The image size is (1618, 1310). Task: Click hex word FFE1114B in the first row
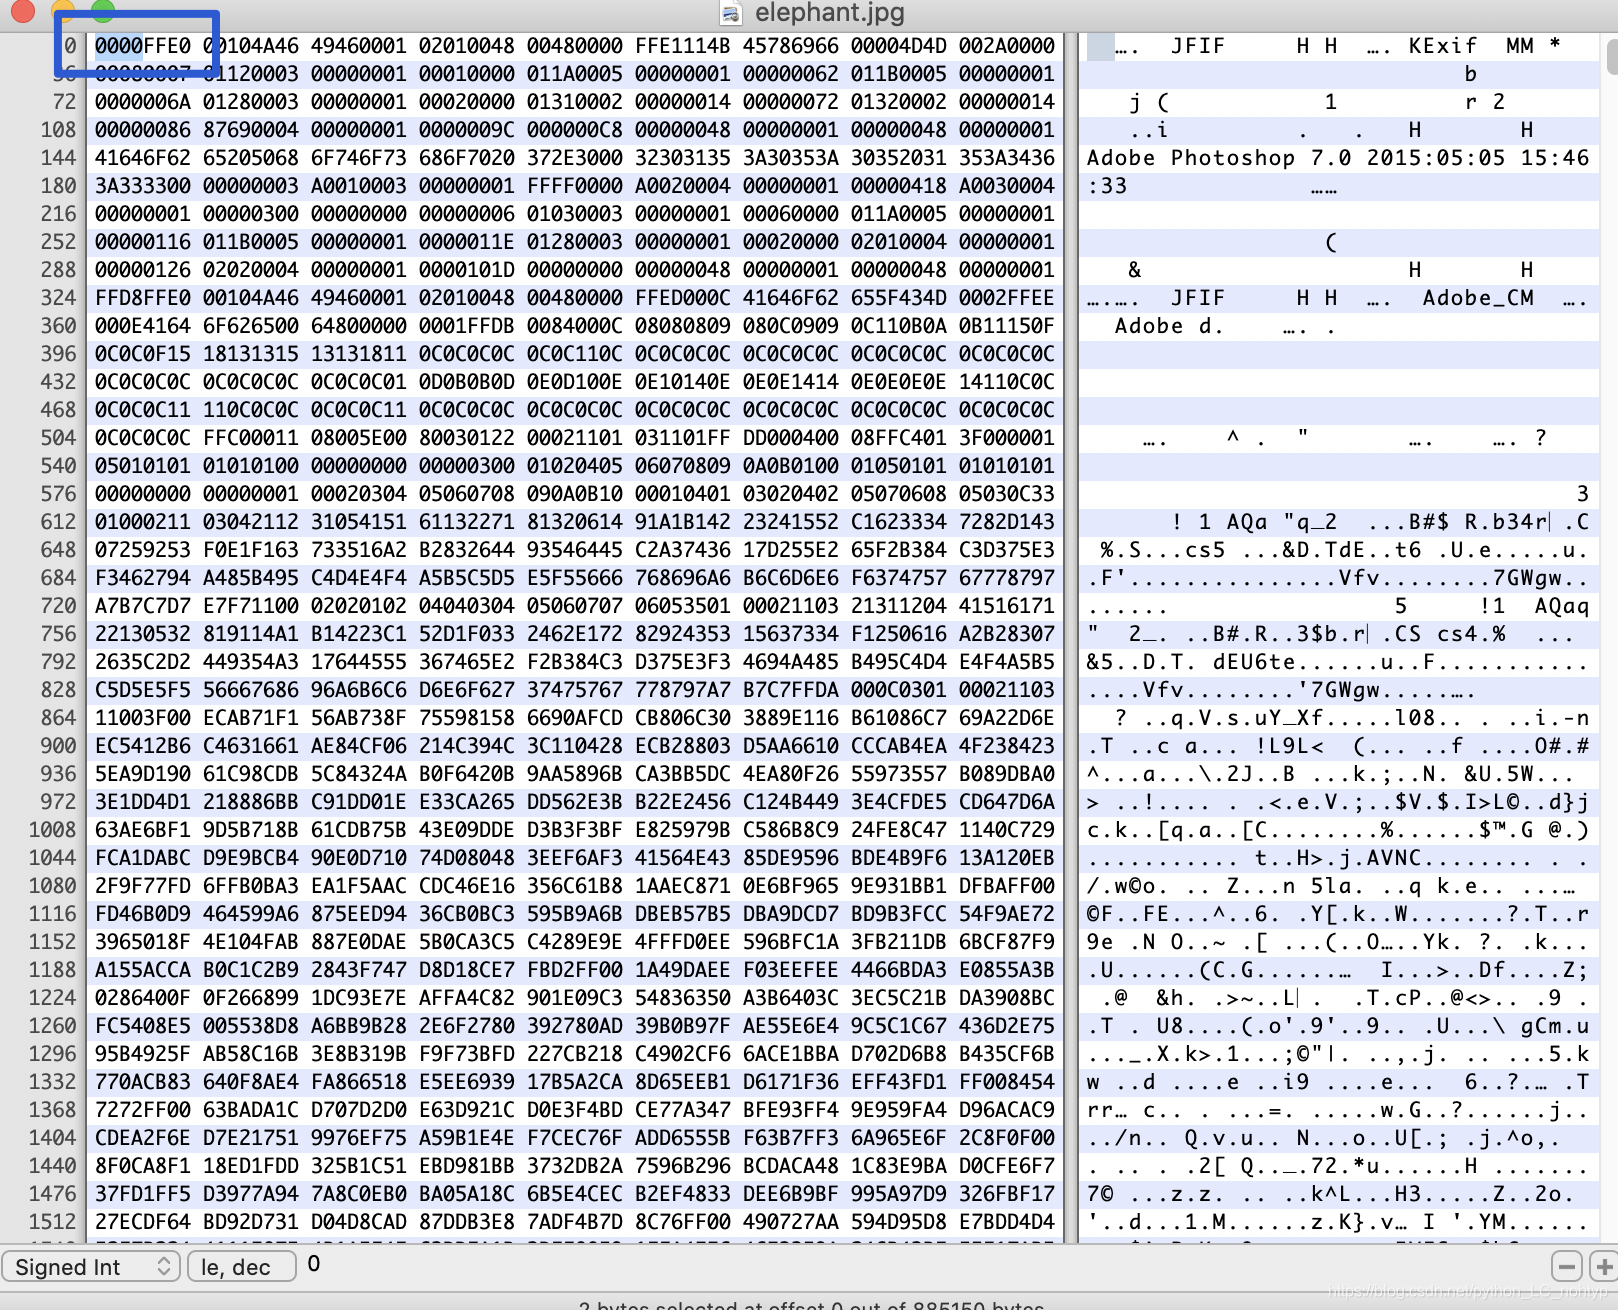(682, 46)
